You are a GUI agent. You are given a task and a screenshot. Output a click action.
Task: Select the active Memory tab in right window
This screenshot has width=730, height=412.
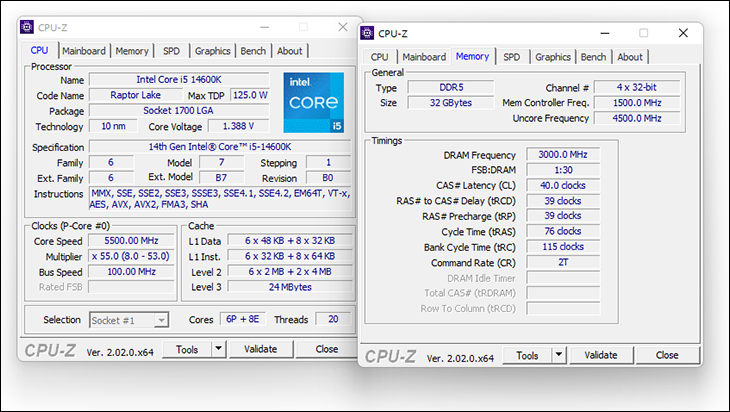click(472, 56)
